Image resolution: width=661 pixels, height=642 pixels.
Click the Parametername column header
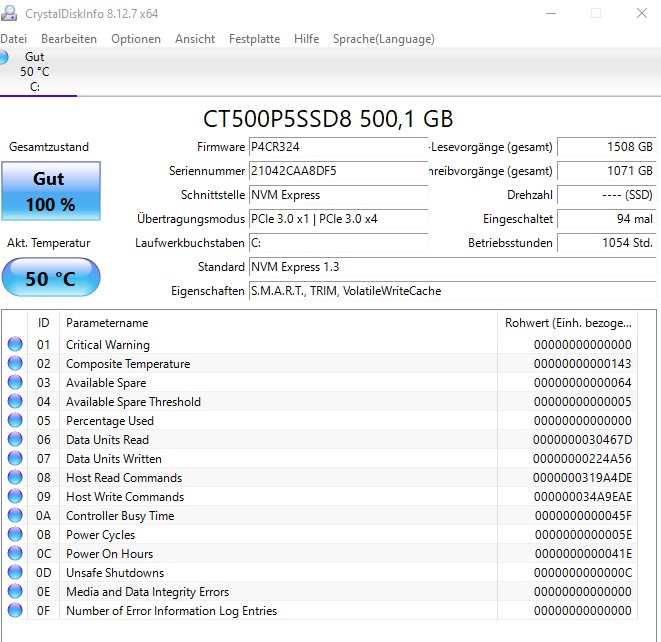click(x=278, y=323)
